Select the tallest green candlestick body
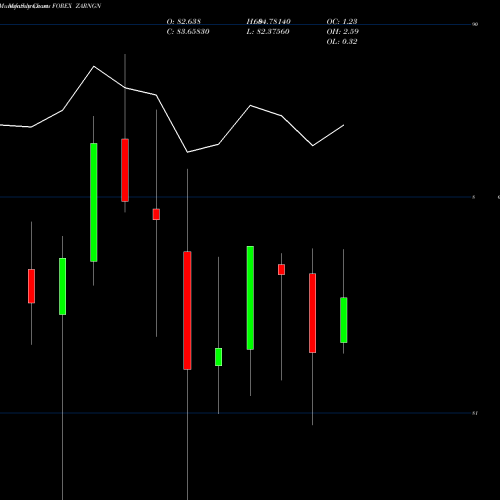Image resolution: width=500 pixels, height=500 pixels. click(x=94, y=202)
